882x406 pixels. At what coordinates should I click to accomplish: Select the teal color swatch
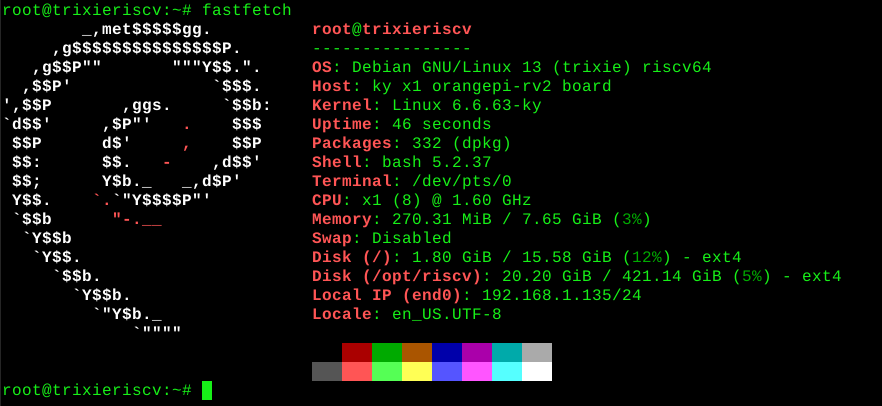coord(507,352)
